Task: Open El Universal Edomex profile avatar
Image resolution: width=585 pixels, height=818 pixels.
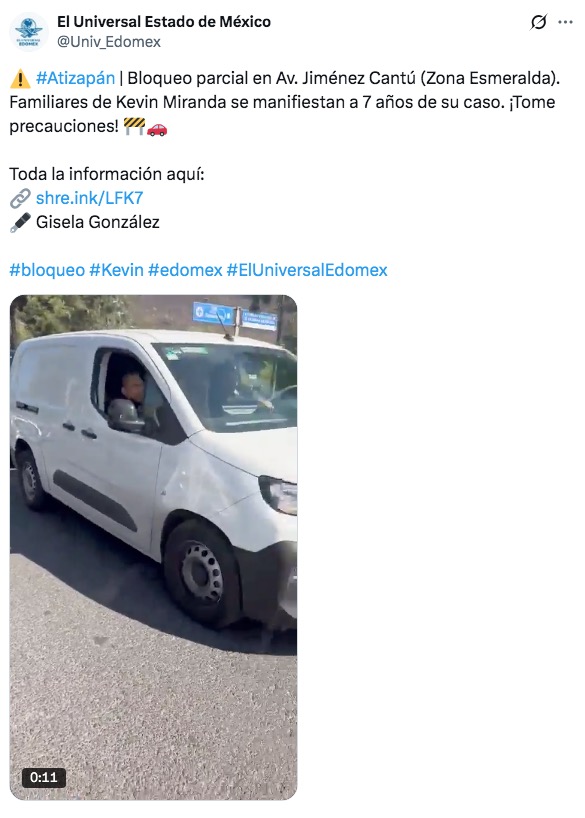Action: point(29,32)
